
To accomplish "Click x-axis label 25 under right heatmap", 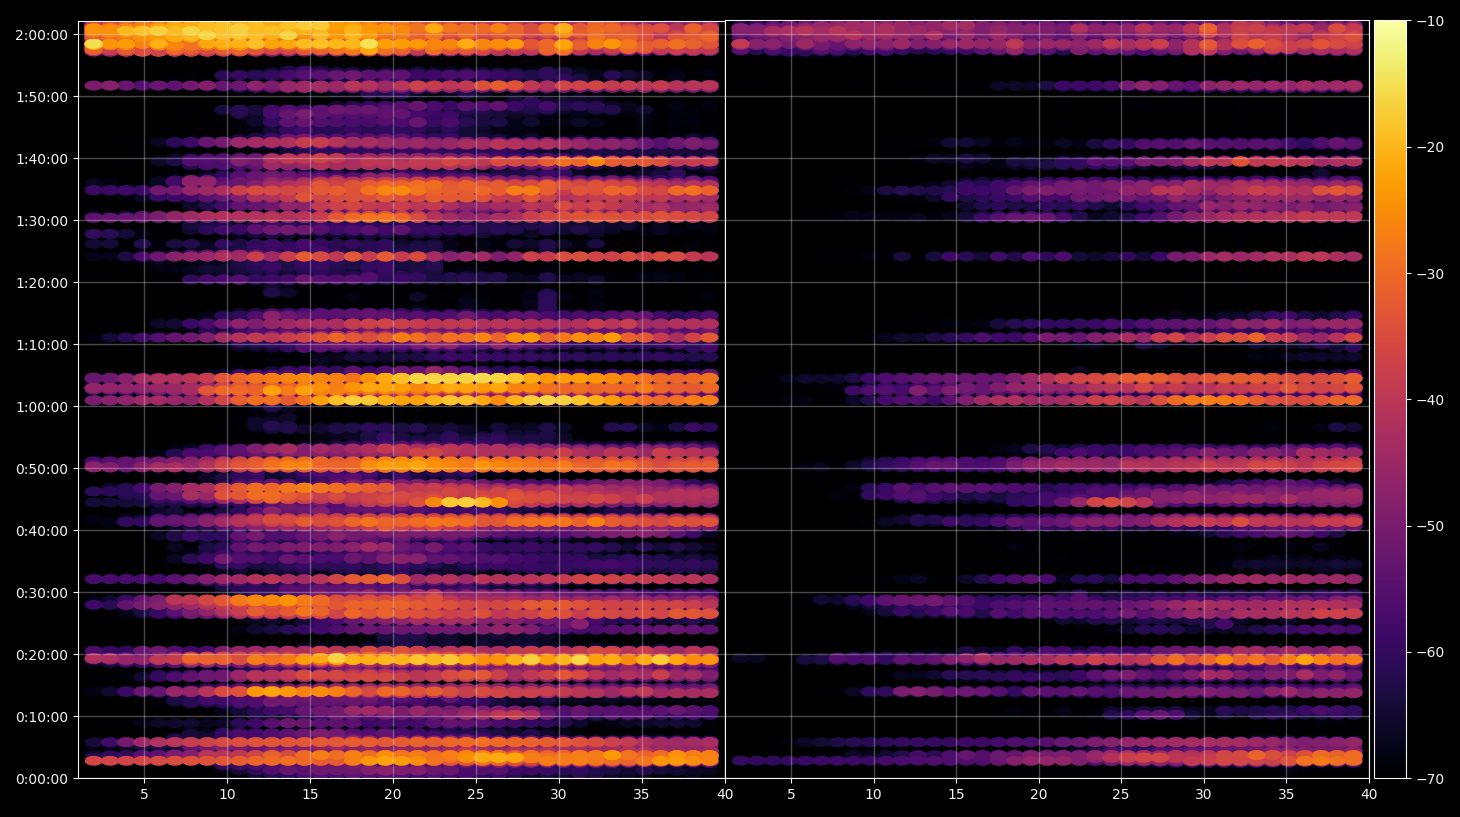I will click(1121, 795).
